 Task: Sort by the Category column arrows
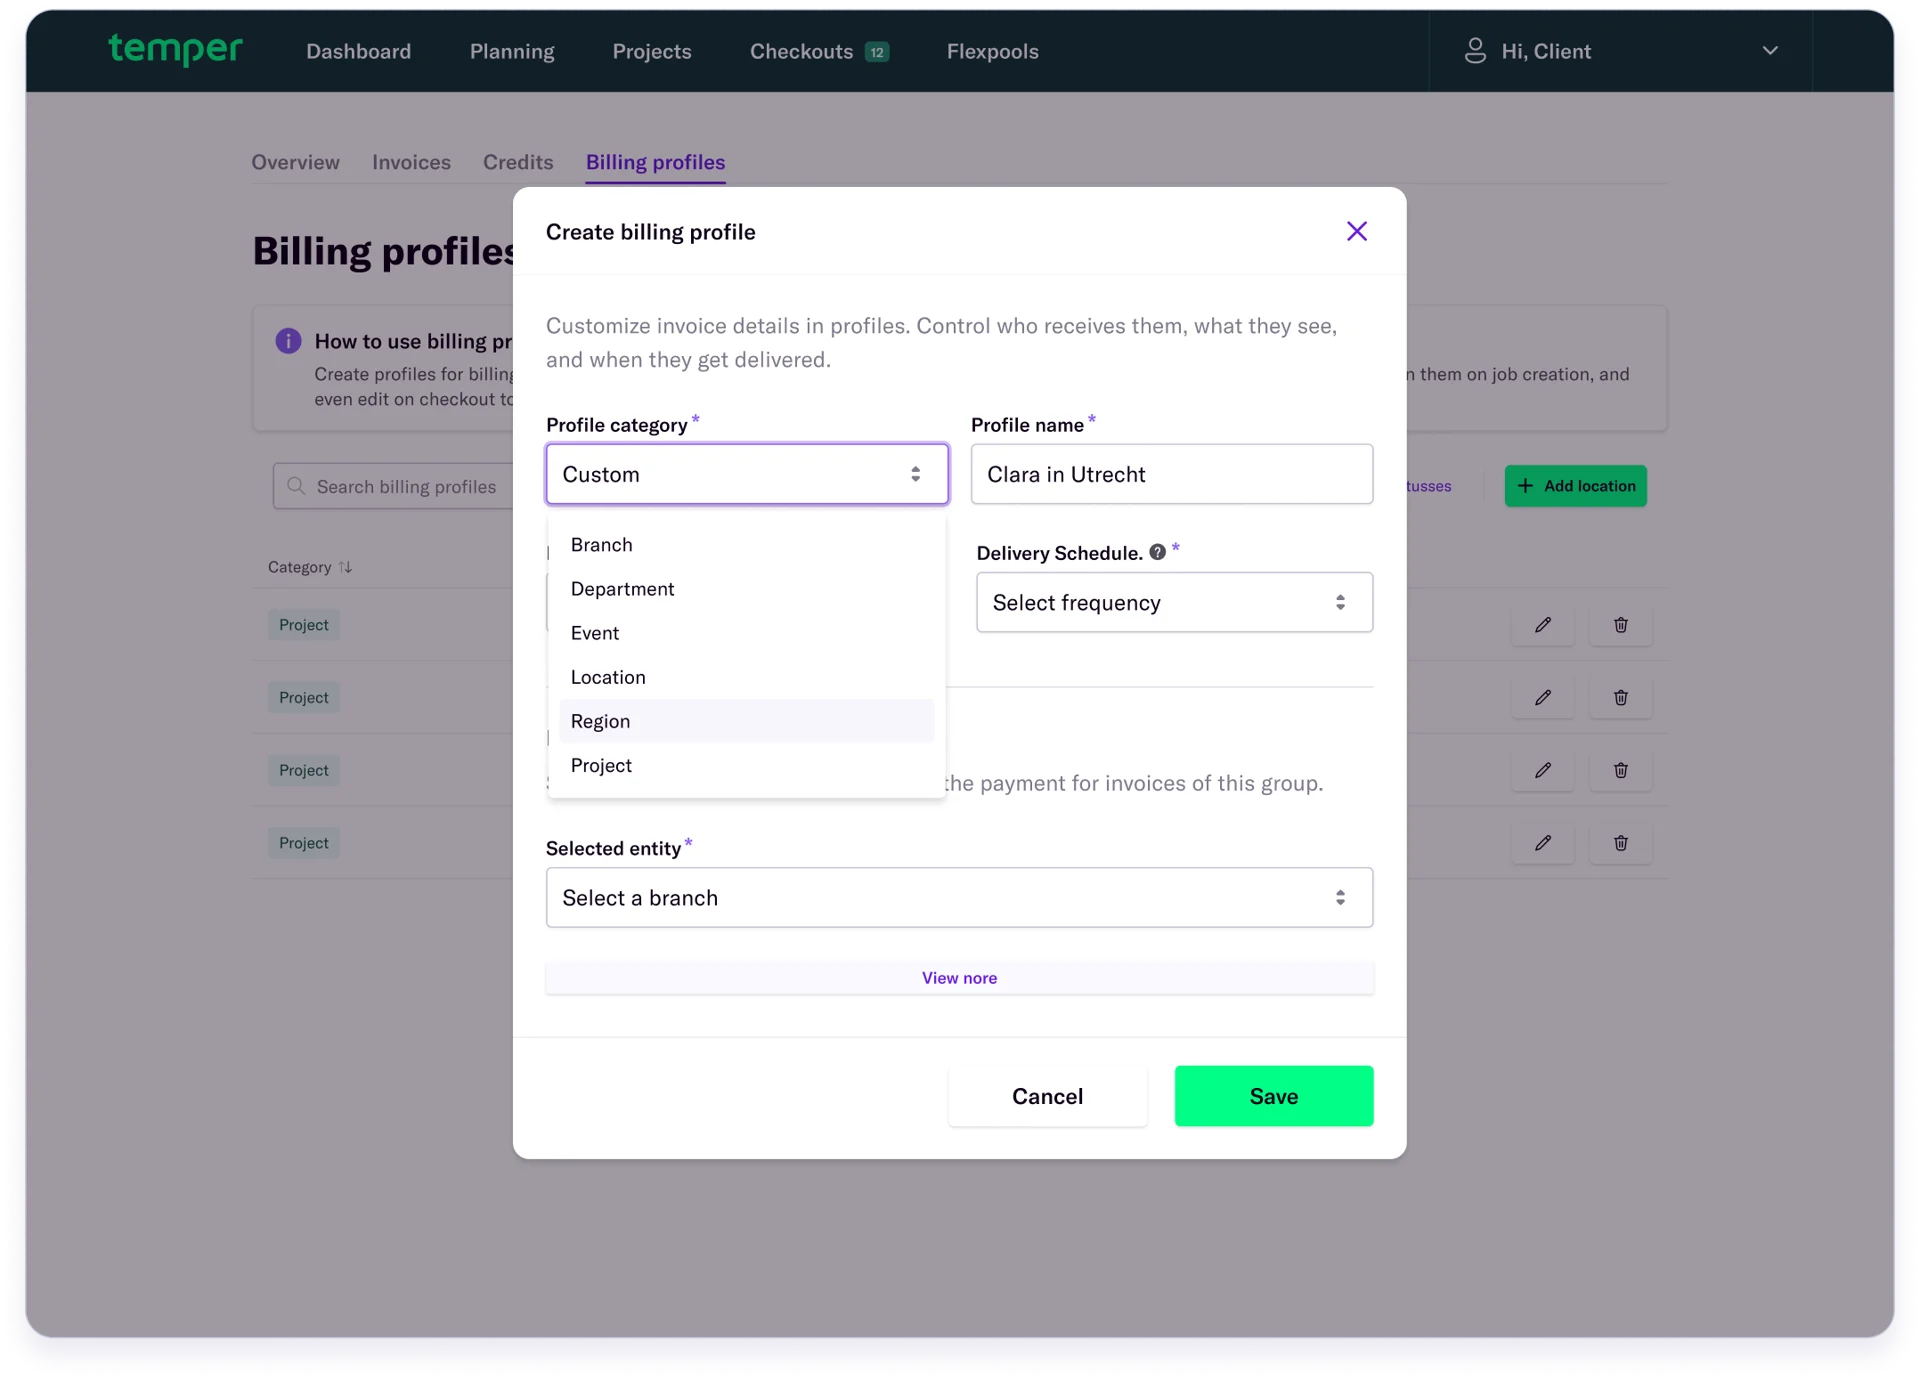pyautogui.click(x=345, y=567)
